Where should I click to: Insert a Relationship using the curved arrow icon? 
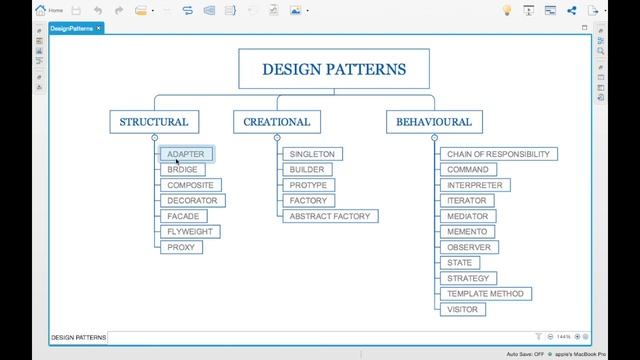188,11
